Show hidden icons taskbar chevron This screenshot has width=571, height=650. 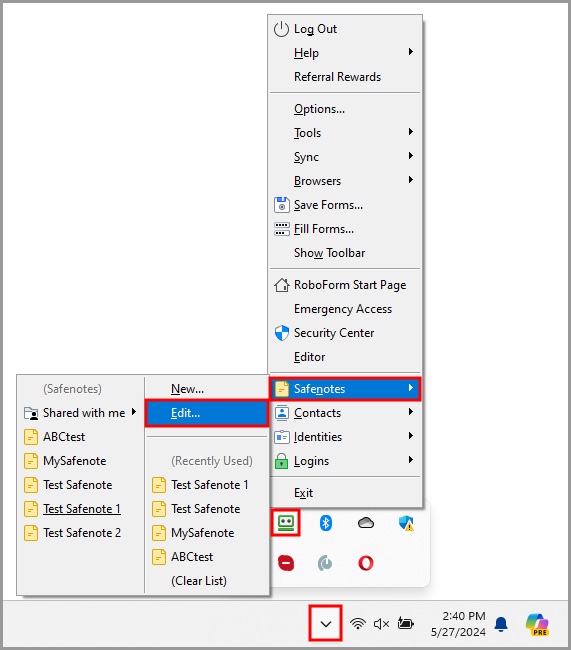[326, 623]
